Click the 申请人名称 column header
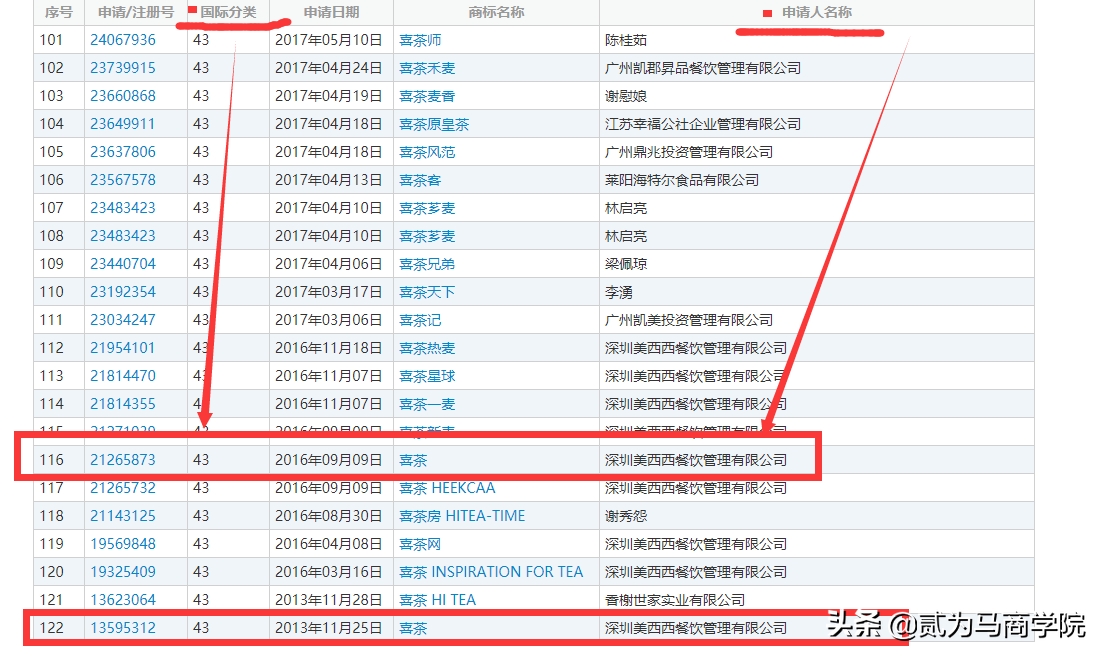 pyautogui.click(x=817, y=12)
